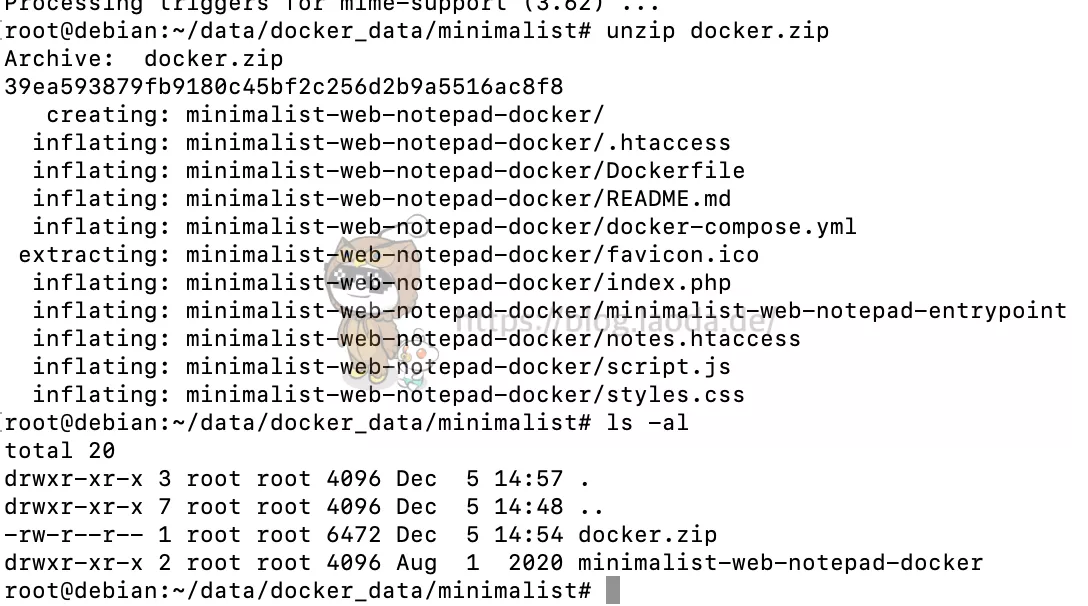
Task: Select the docker-compose.yml file path
Action: [521, 226]
